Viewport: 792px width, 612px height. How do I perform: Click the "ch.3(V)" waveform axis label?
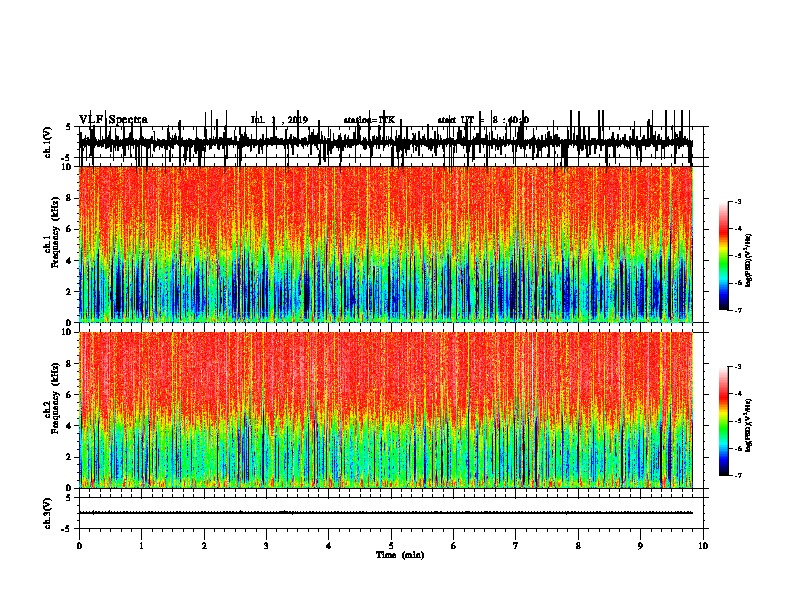click(x=47, y=513)
